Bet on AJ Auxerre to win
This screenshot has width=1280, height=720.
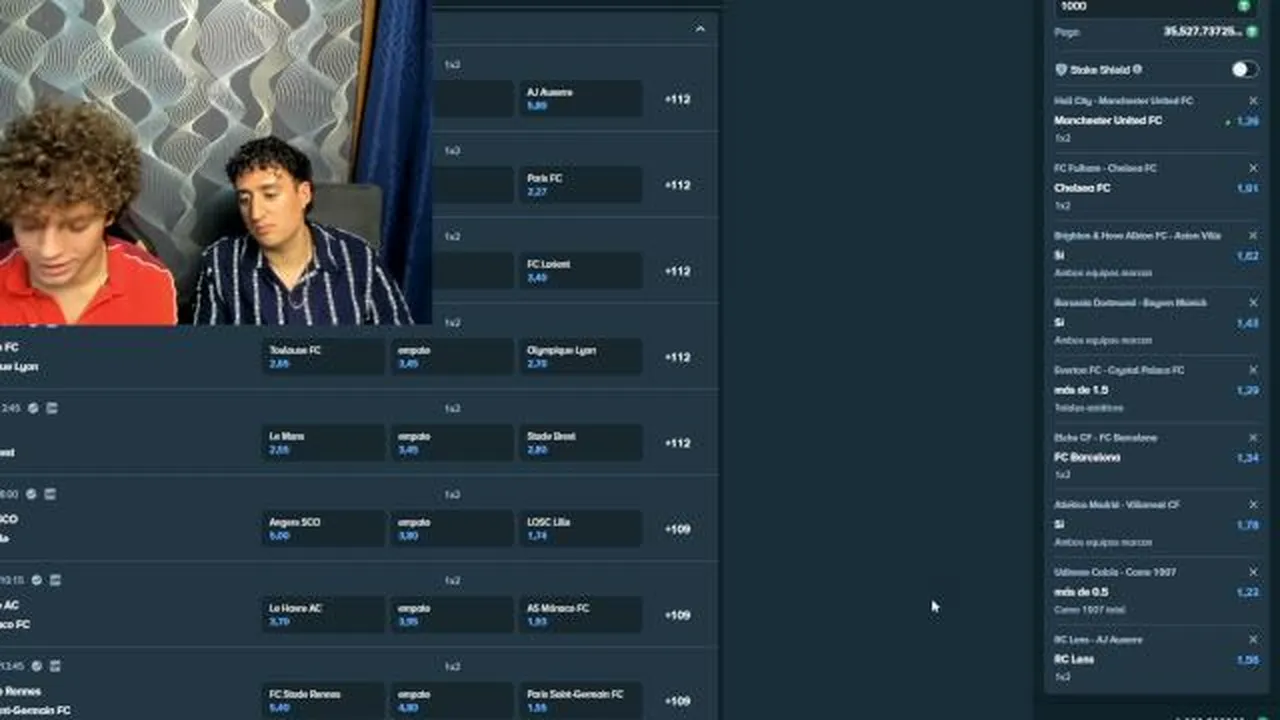coord(580,98)
